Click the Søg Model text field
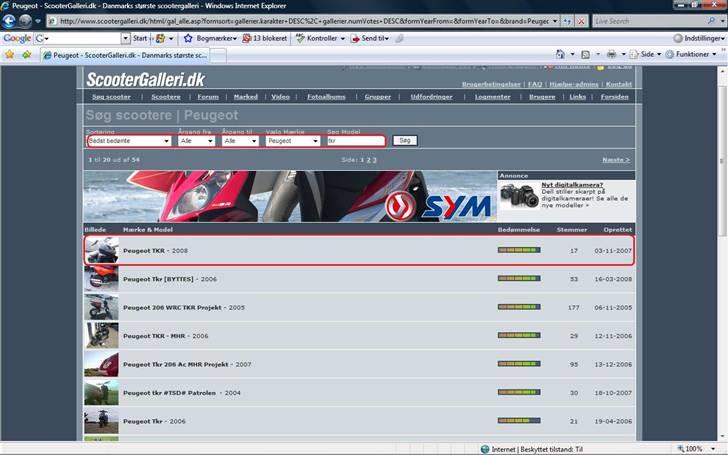Screen dimensions: 728x455 coord(356,141)
